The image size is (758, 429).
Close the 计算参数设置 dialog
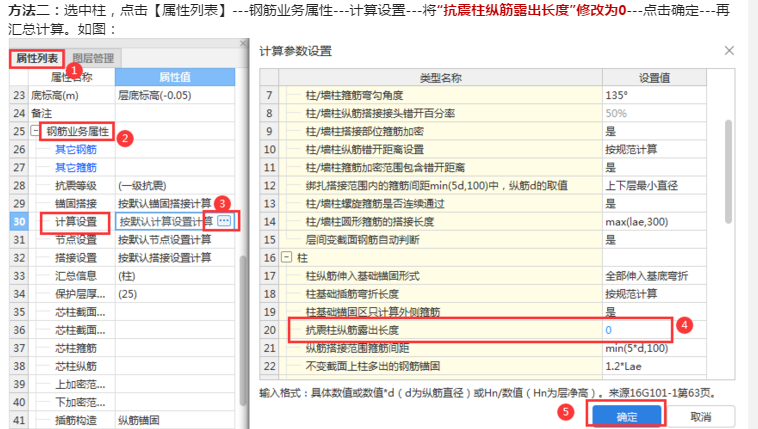(x=729, y=50)
